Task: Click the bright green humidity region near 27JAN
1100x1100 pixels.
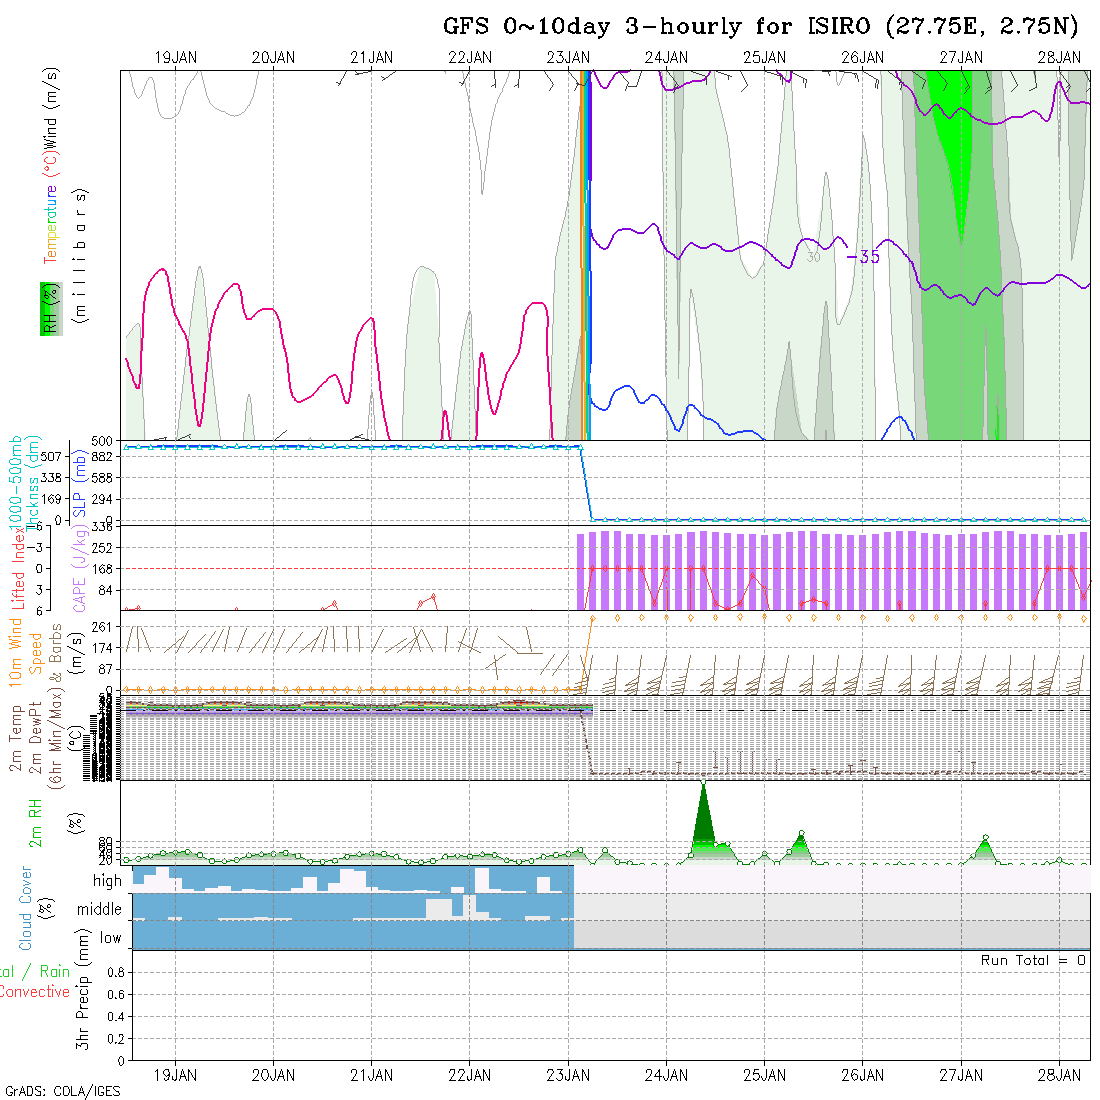Action: 955,150
